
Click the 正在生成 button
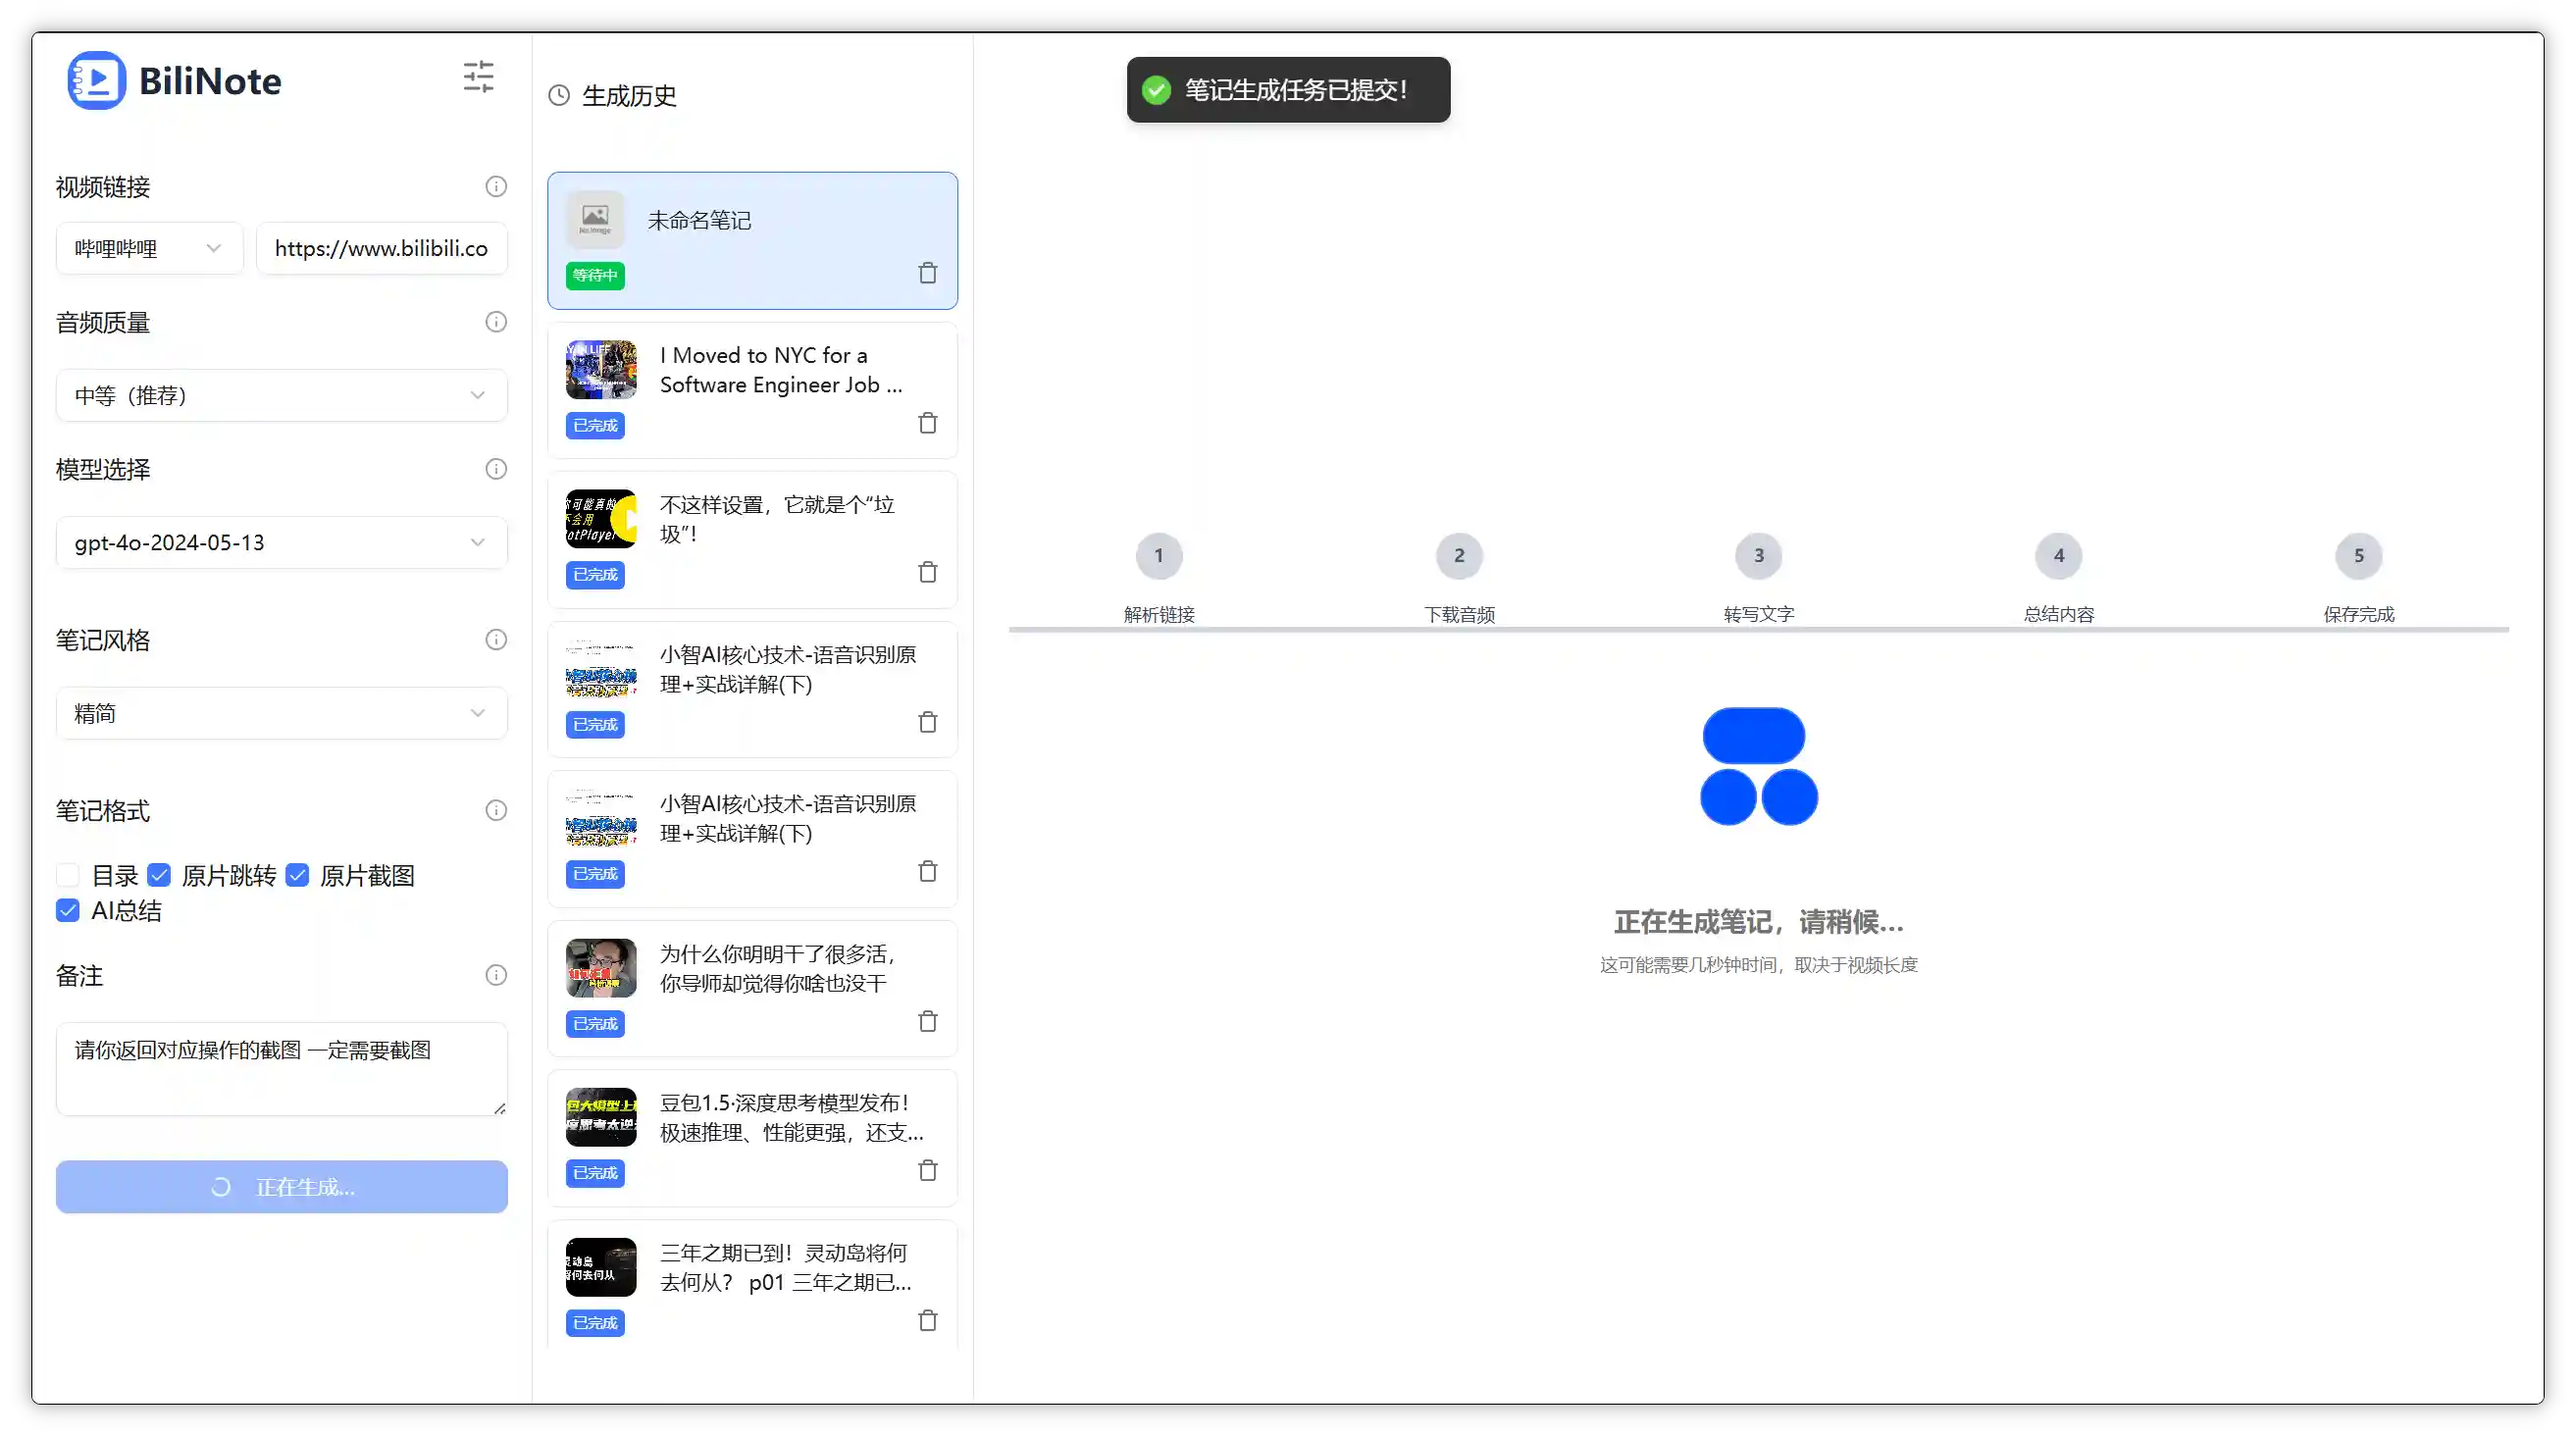click(x=281, y=1187)
